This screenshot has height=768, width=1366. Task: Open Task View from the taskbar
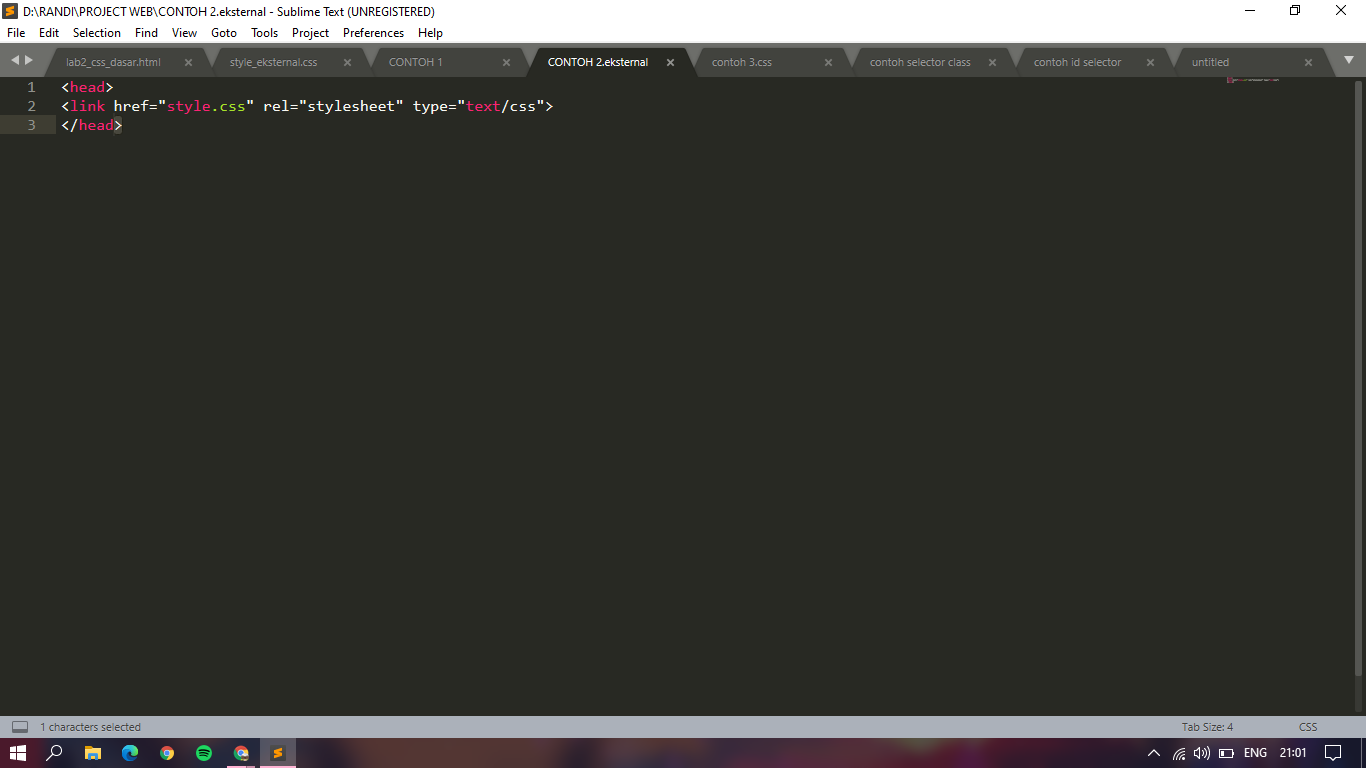pos(75,753)
